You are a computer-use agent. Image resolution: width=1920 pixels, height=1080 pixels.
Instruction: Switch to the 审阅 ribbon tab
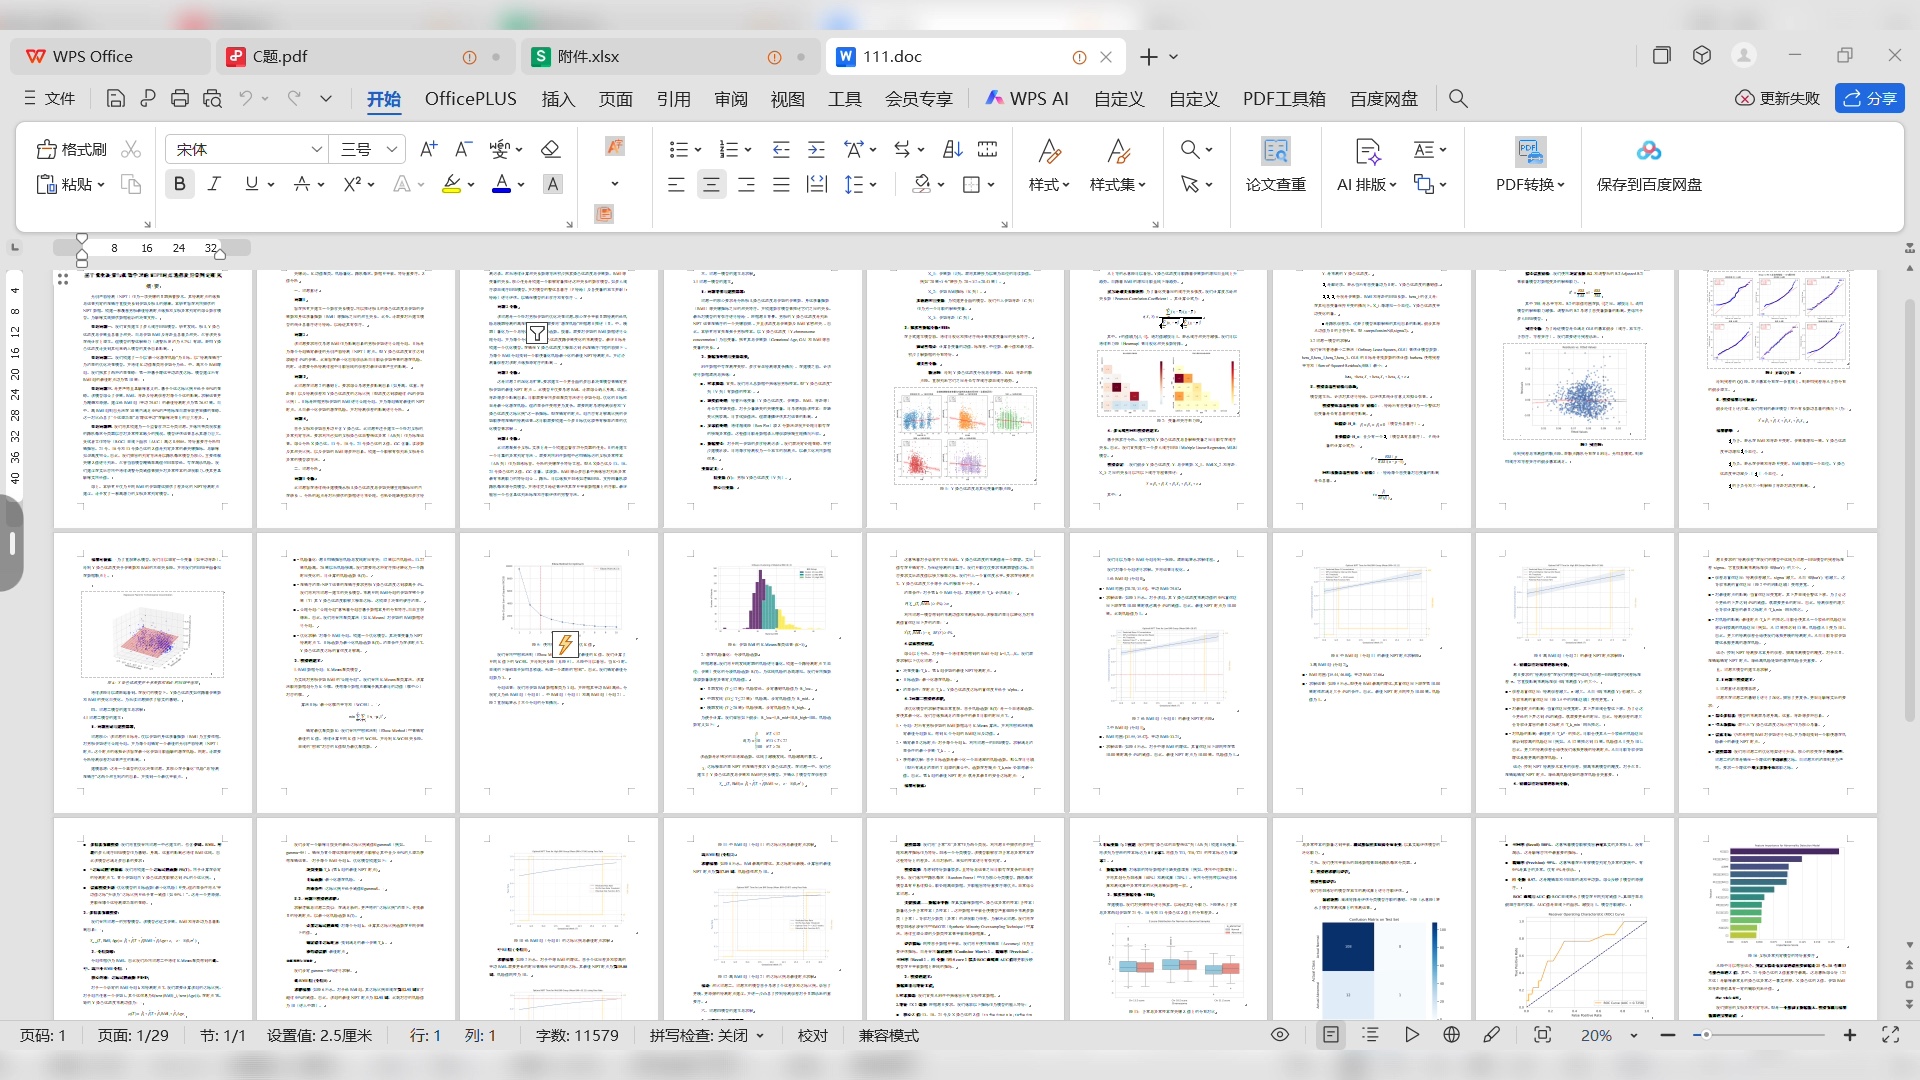(x=731, y=98)
